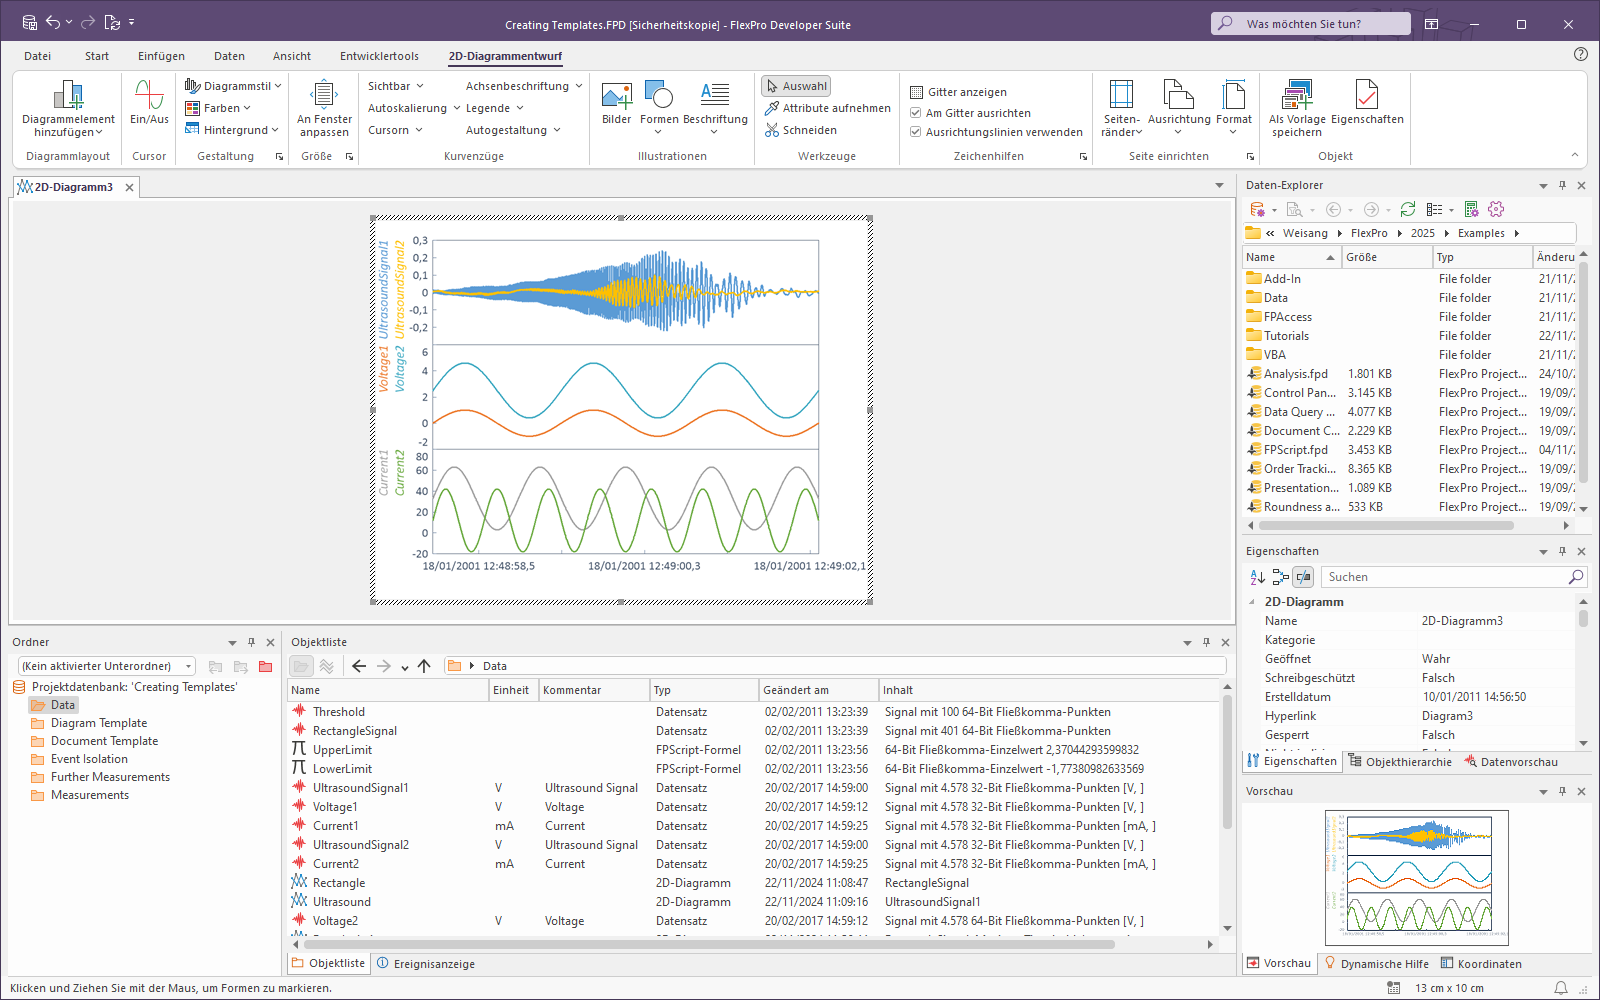Click the Auswahl button
The width and height of the screenshot is (1600, 1000).
[x=796, y=86]
